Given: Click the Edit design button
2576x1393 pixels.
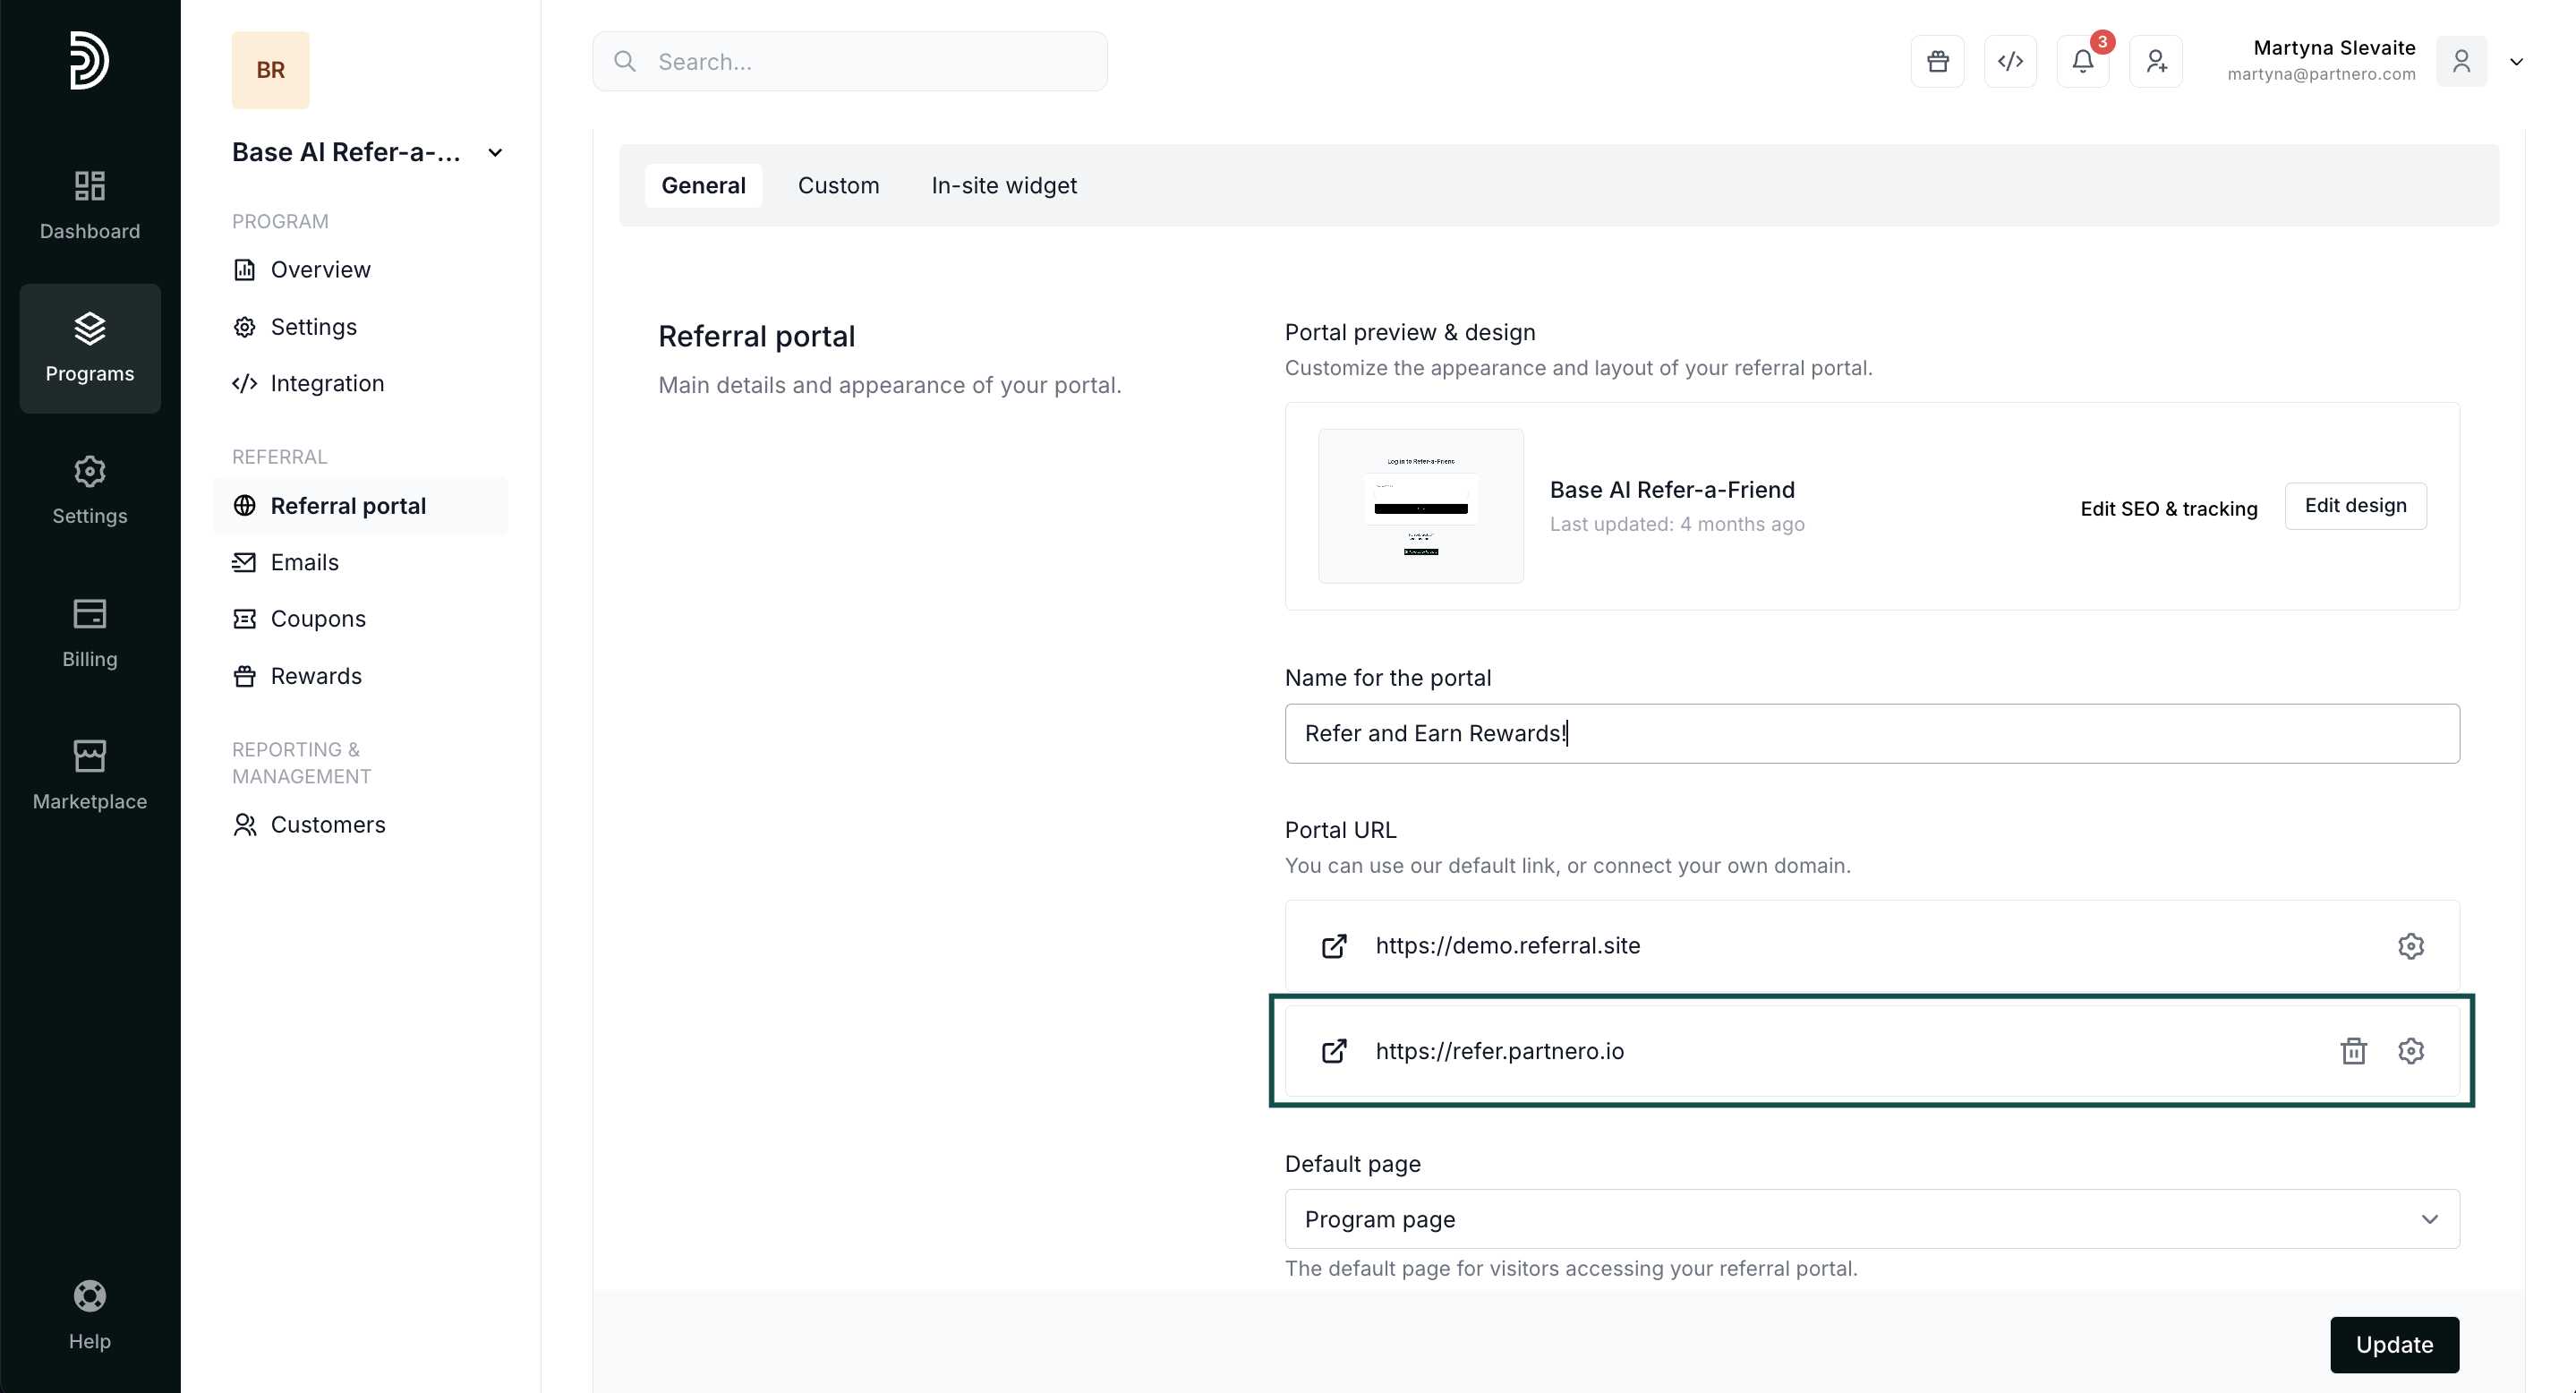Looking at the screenshot, I should point(2354,506).
